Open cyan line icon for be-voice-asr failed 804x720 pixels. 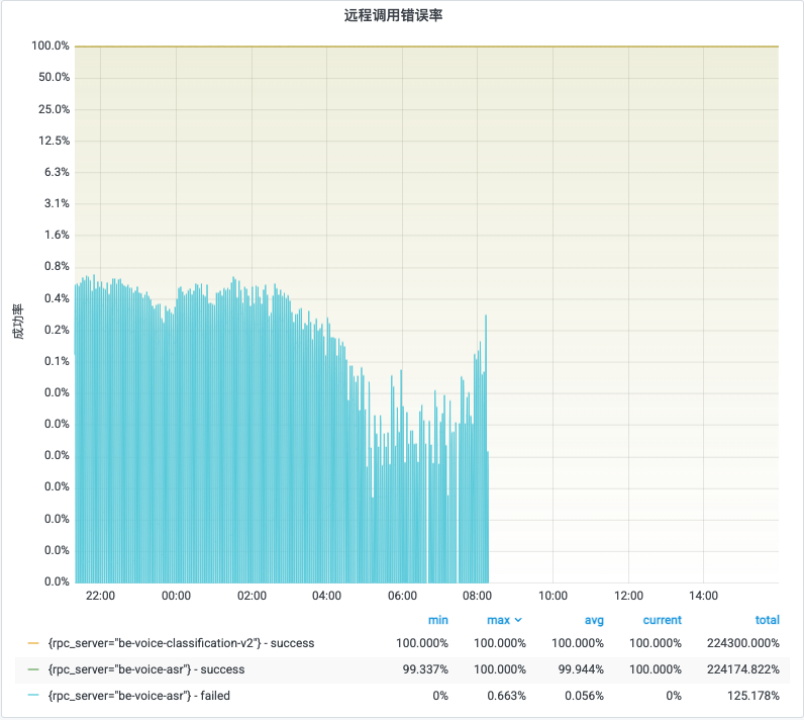click(34, 695)
